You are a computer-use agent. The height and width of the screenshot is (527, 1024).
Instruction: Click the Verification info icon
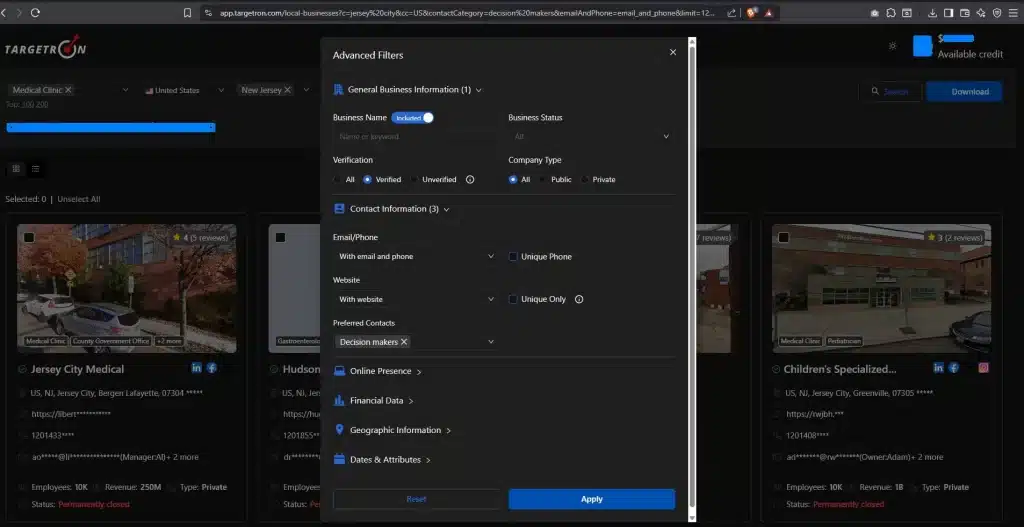[x=470, y=180]
